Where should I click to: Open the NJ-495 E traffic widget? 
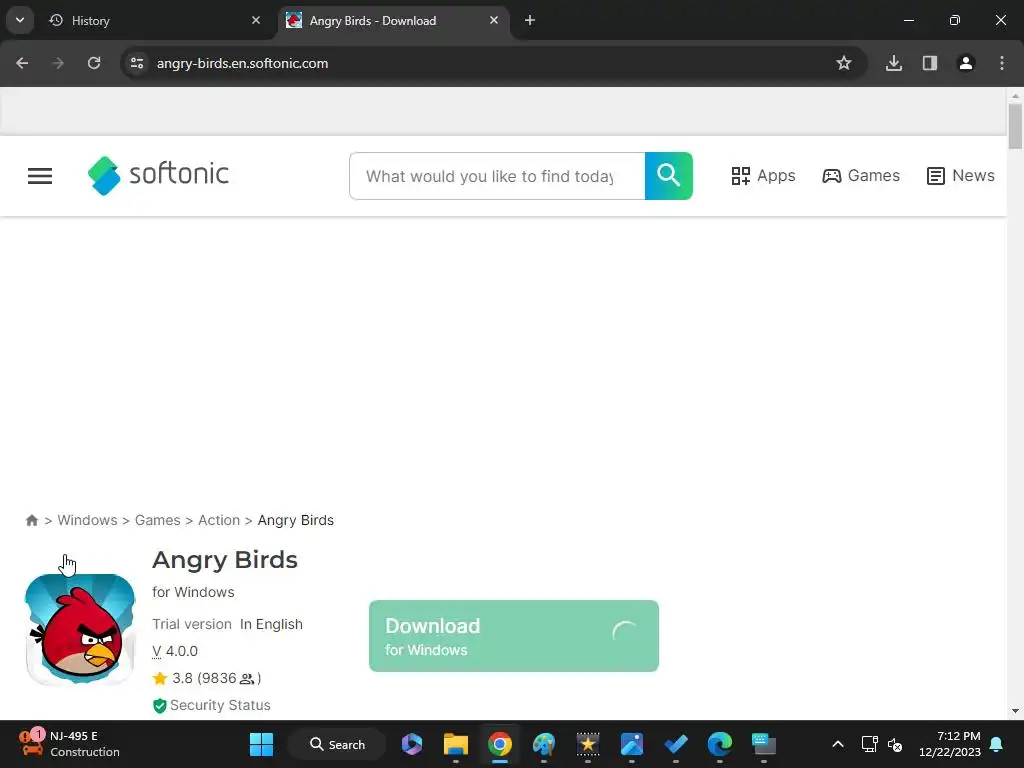[x=69, y=744]
